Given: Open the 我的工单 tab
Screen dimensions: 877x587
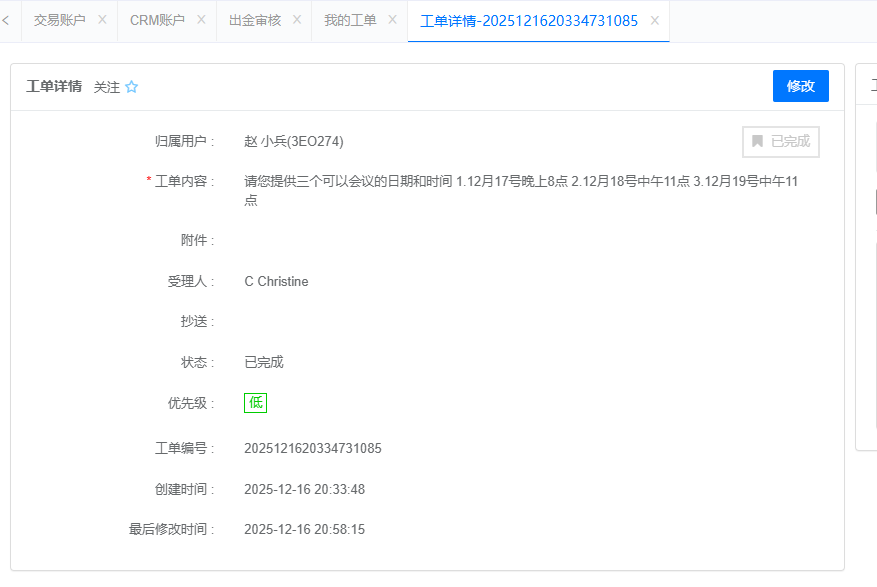Looking at the screenshot, I should pos(350,20).
